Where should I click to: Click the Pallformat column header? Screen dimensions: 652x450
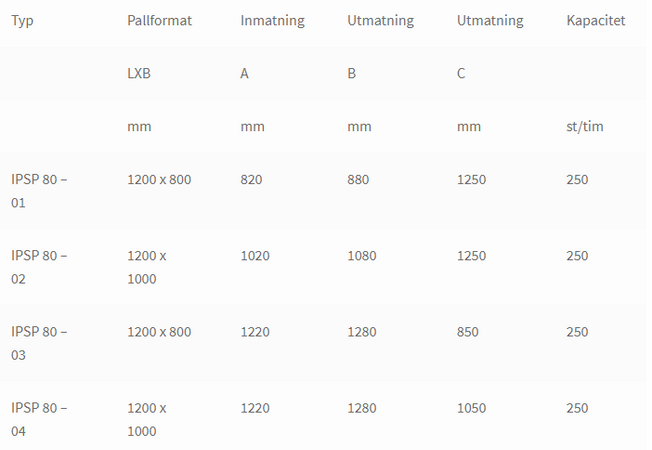(x=159, y=21)
